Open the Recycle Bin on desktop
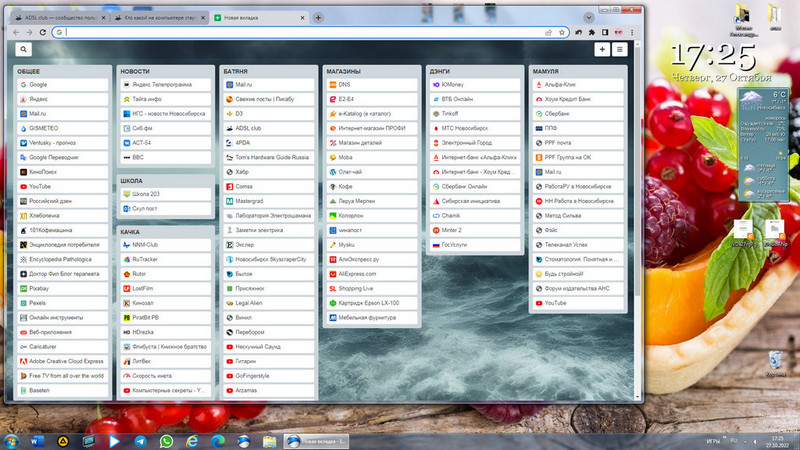The image size is (800, 450). 776,364
